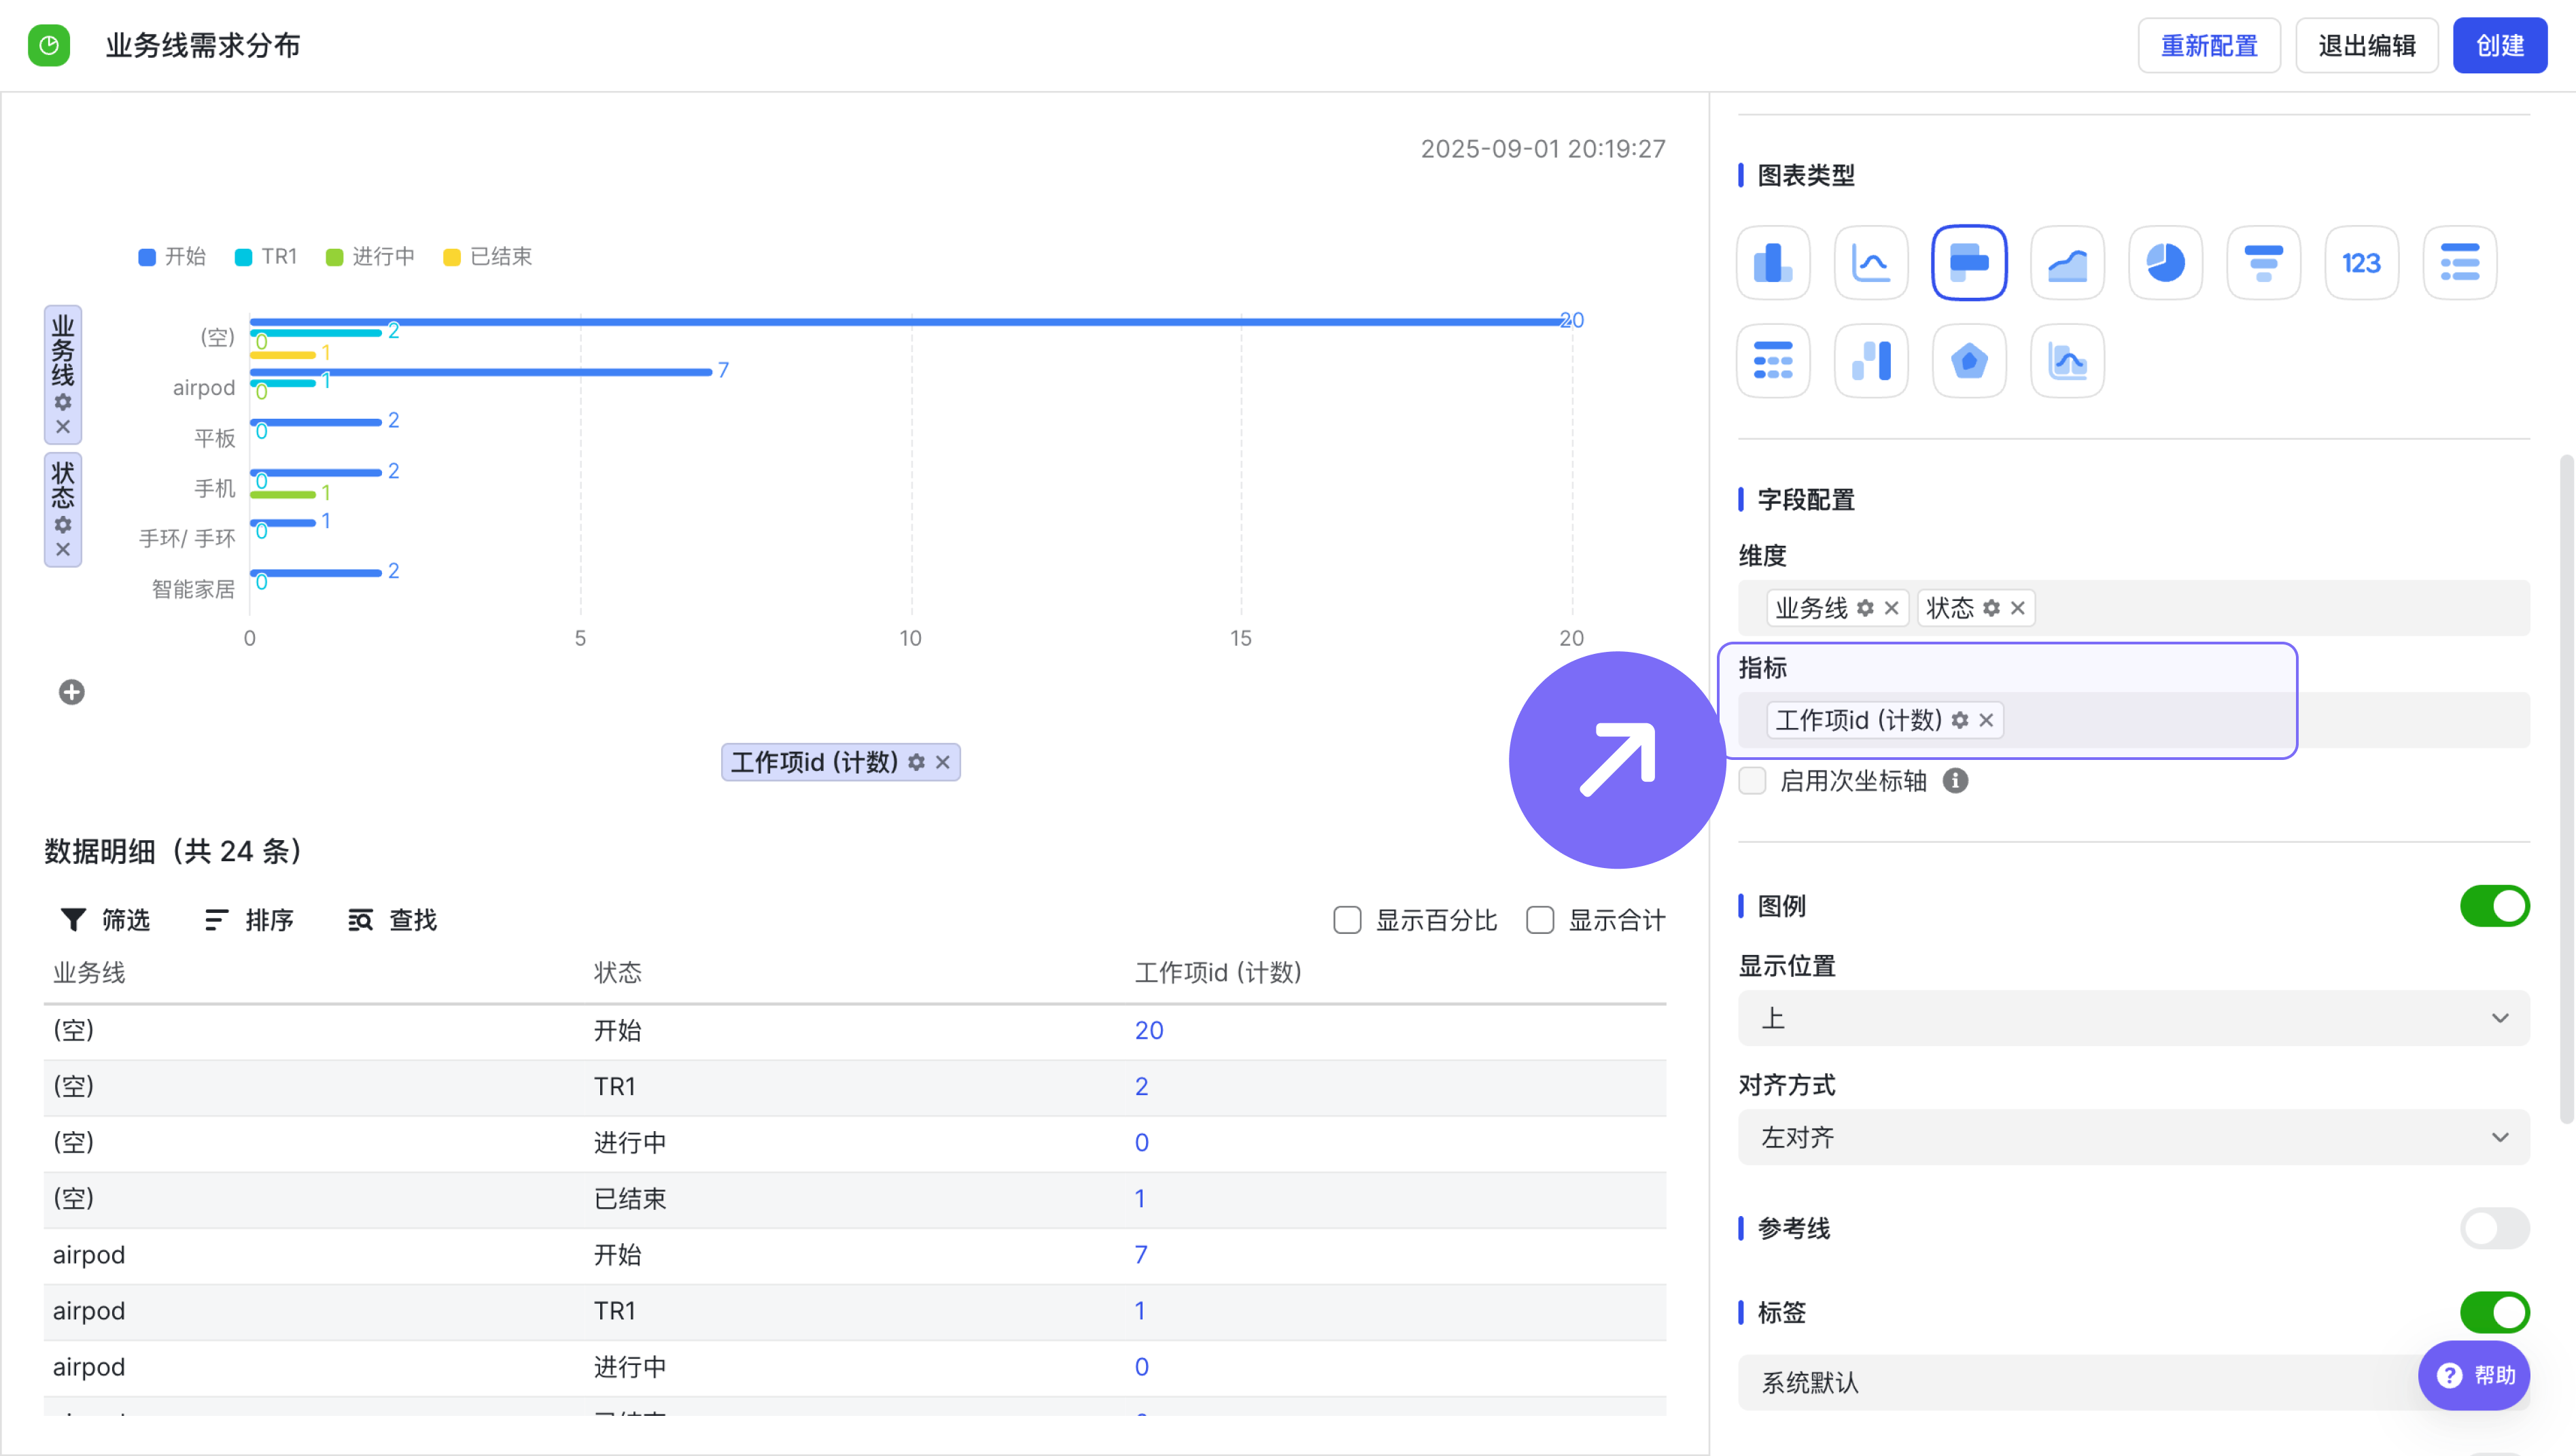Select the radar chart type icon
Viewport: 2576px width, 1456px height.
pyautogui.click(x=1969, y=361)
